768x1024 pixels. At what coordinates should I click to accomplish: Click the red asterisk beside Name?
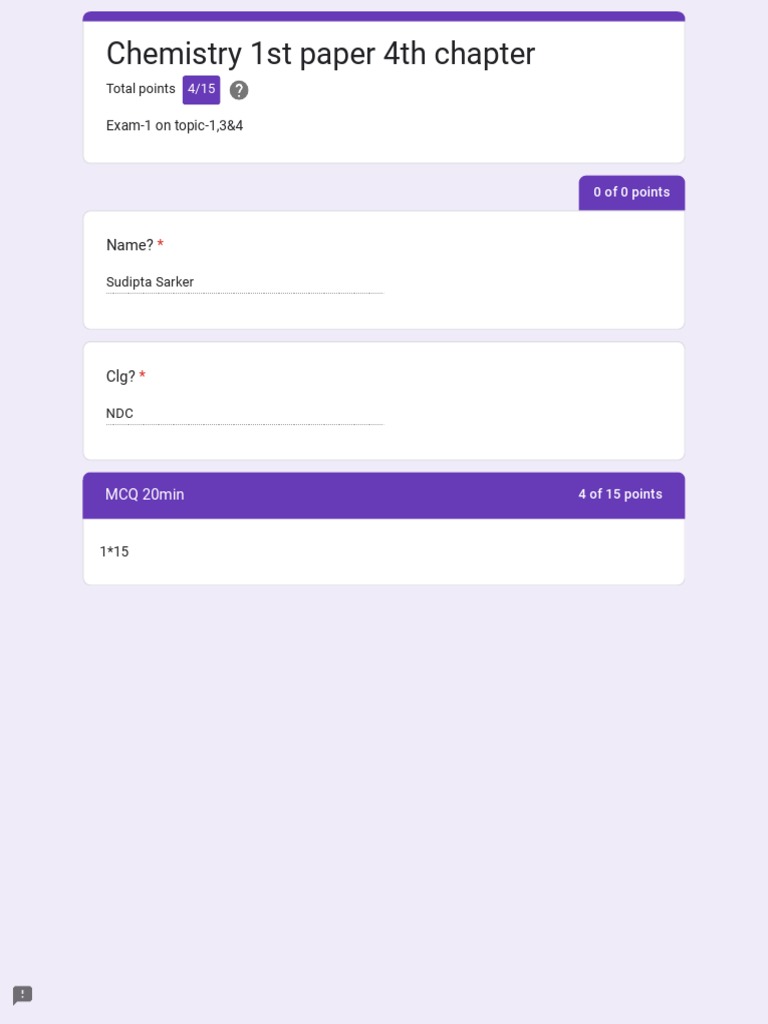[x=160, y=245]
